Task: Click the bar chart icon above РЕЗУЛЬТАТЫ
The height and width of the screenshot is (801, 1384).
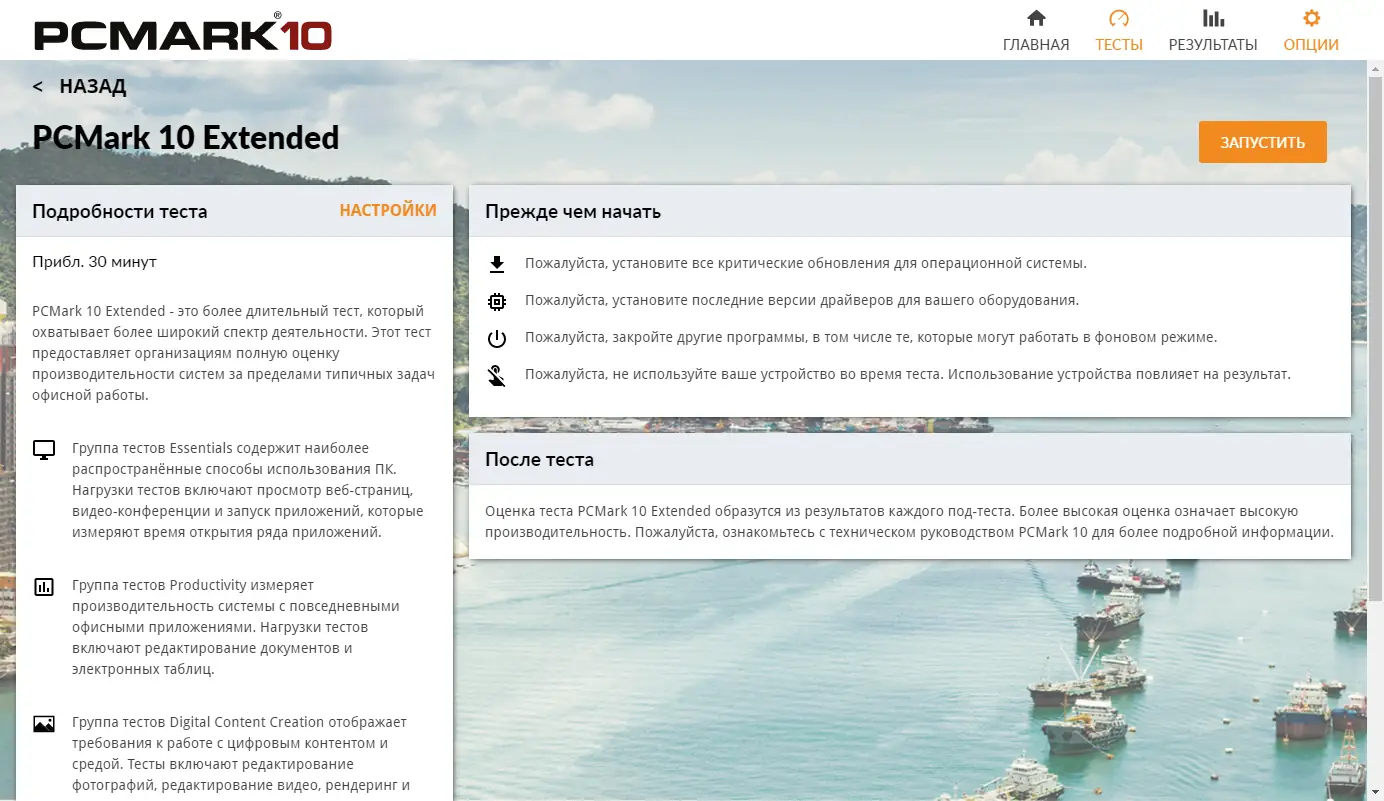Action: point(1213,18)
